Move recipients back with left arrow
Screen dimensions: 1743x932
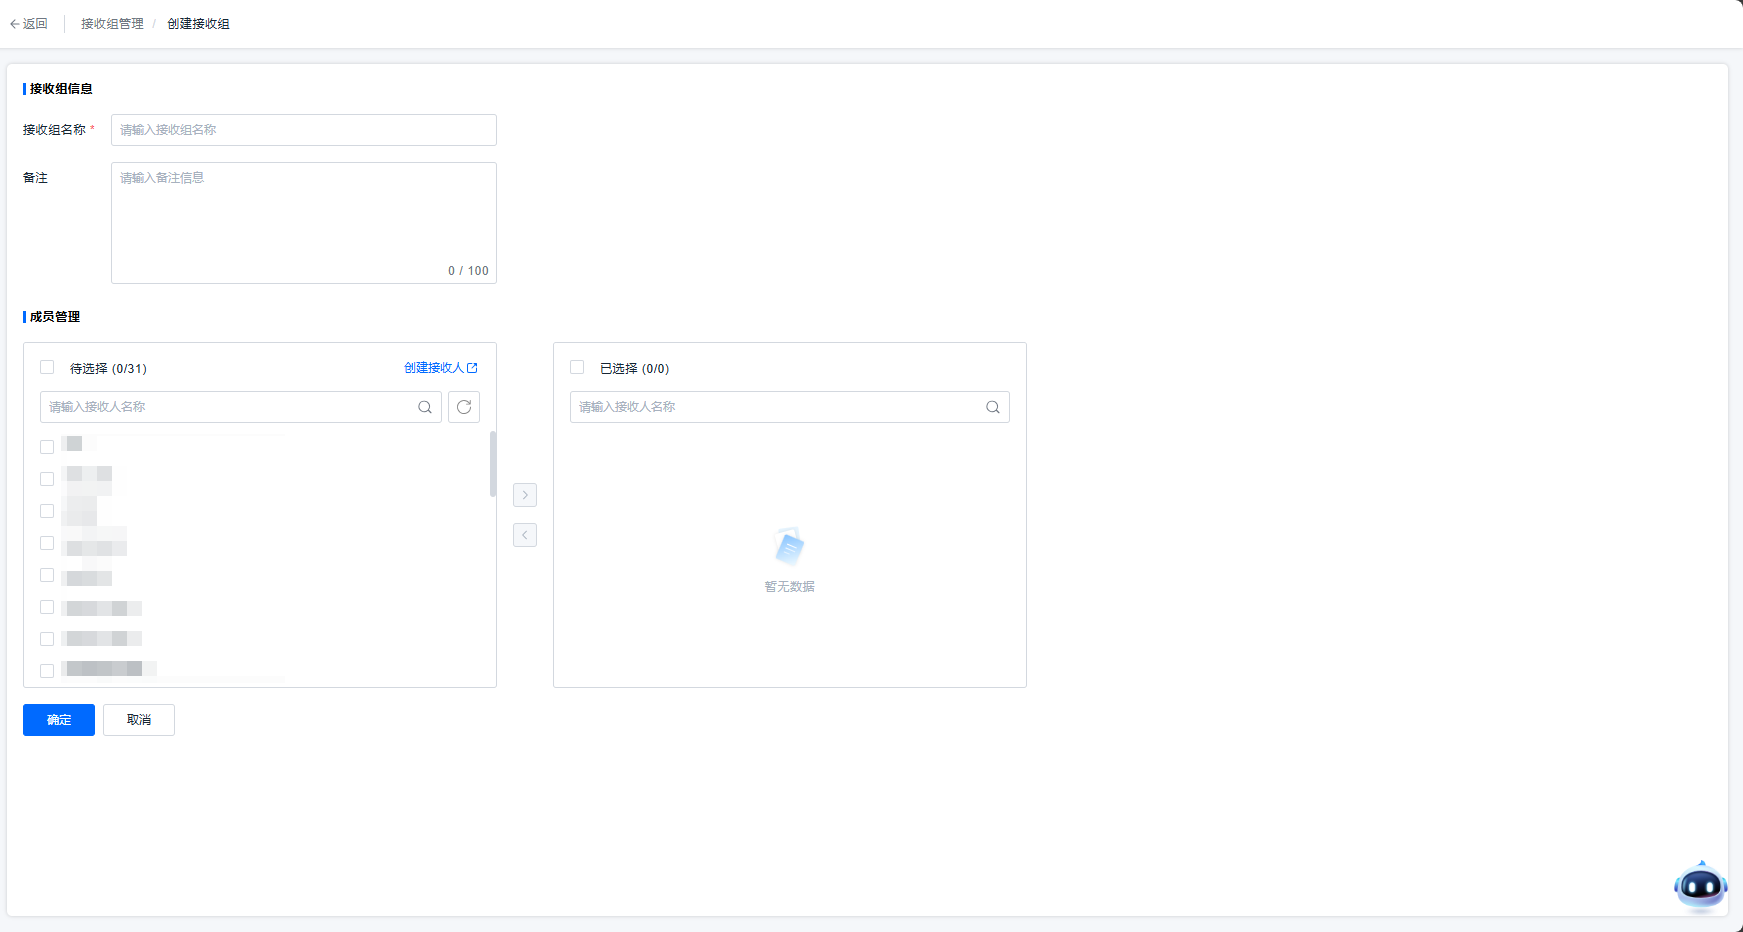[525, 535]
